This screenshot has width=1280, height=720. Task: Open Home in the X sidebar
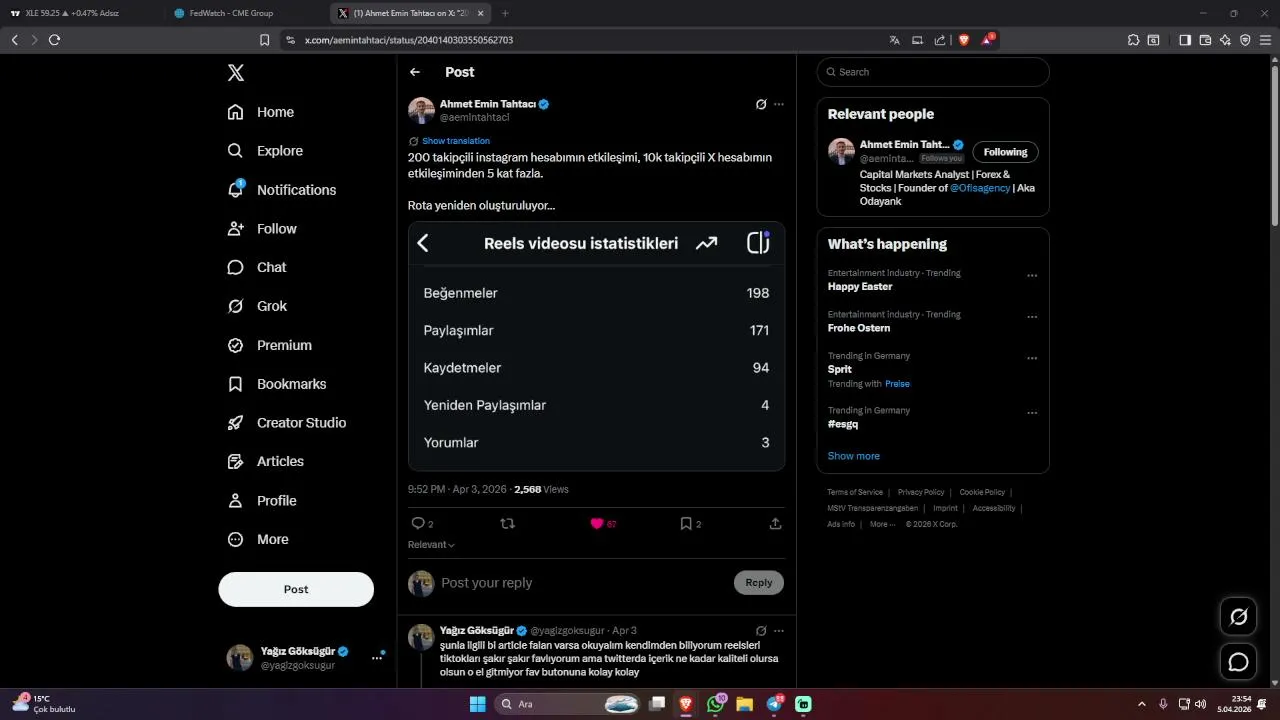pos(261,112)
